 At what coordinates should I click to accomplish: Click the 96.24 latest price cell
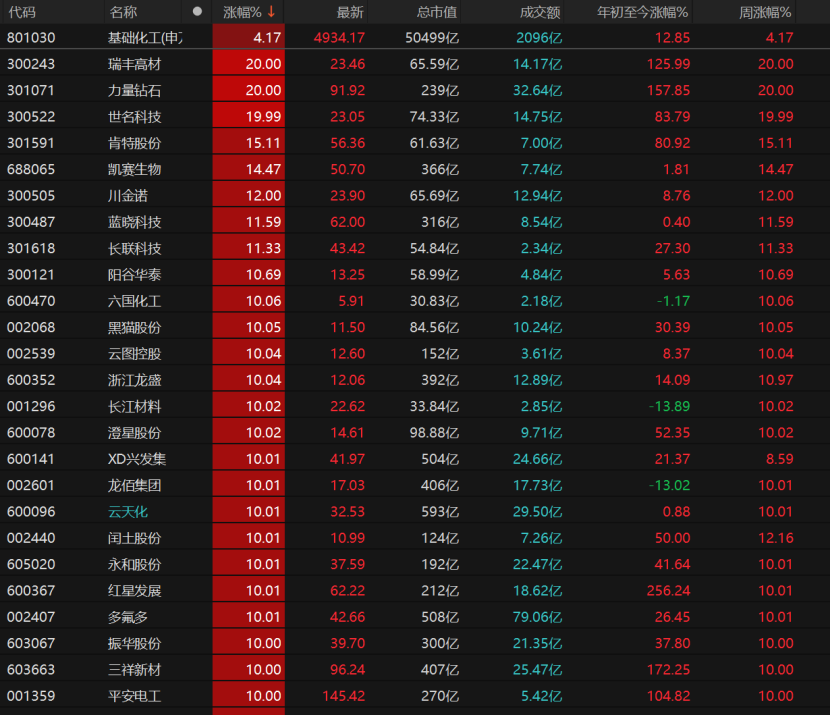pos(347,670)
